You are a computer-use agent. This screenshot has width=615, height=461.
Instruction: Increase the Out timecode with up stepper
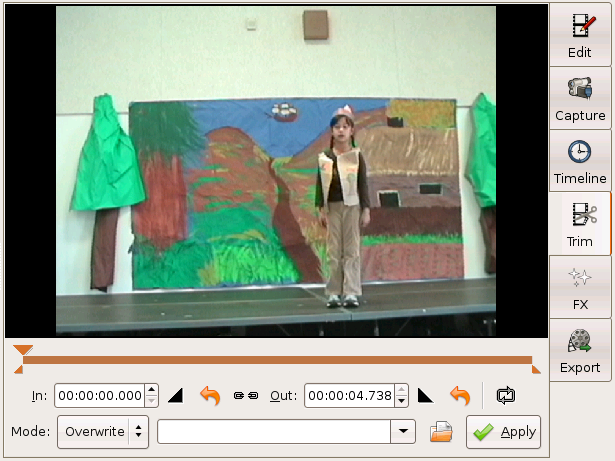coord(402,390)
